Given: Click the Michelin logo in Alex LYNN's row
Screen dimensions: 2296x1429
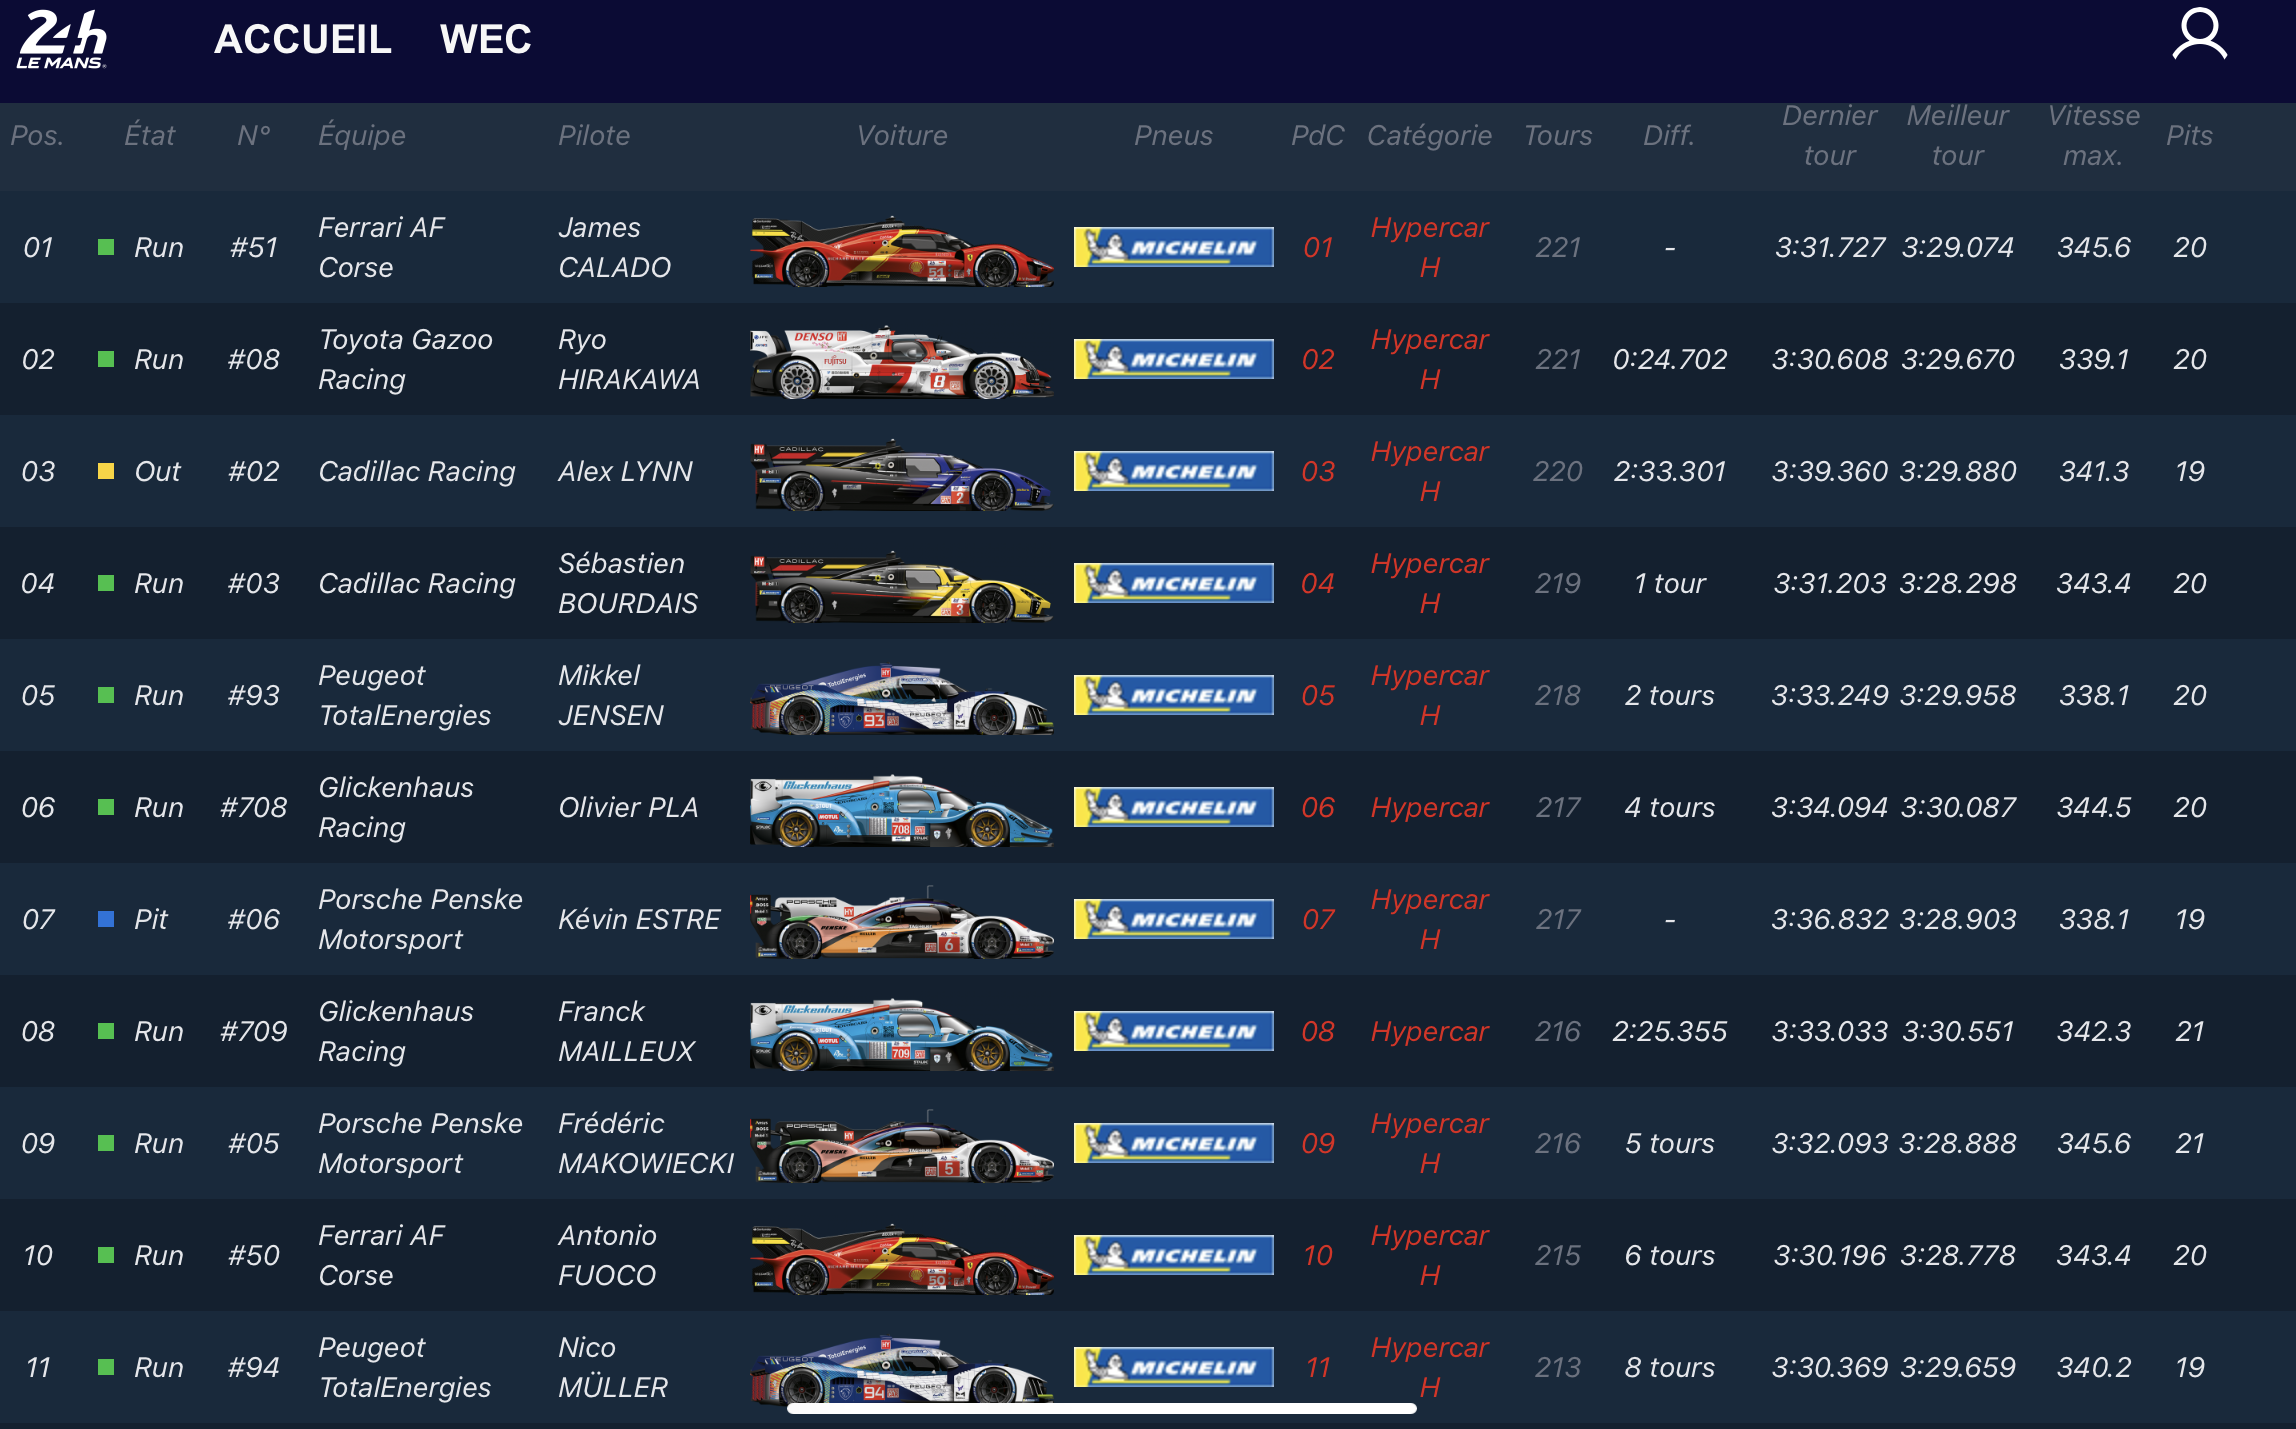Looking at the screenshot, I should 1173,471.
